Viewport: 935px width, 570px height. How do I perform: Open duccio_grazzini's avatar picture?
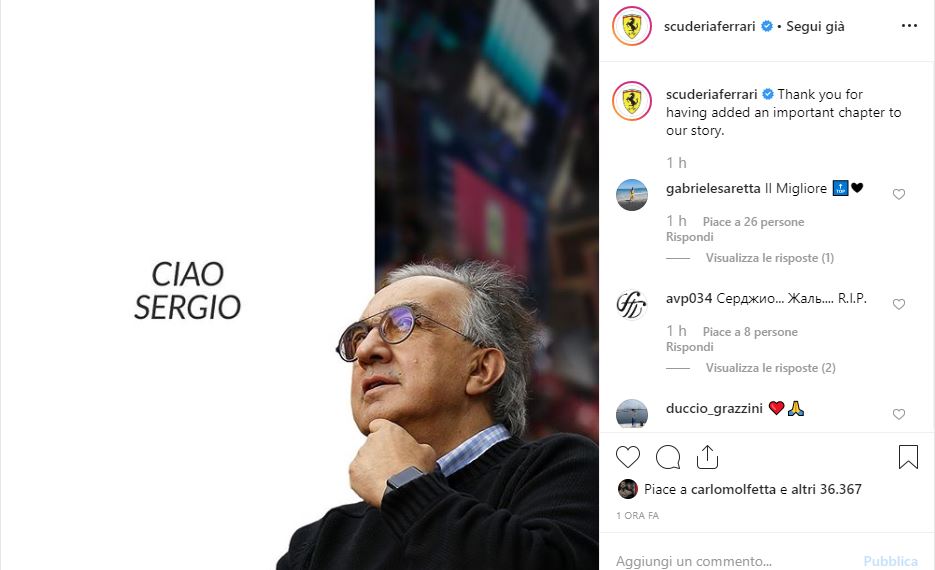(x=632, y=414)
